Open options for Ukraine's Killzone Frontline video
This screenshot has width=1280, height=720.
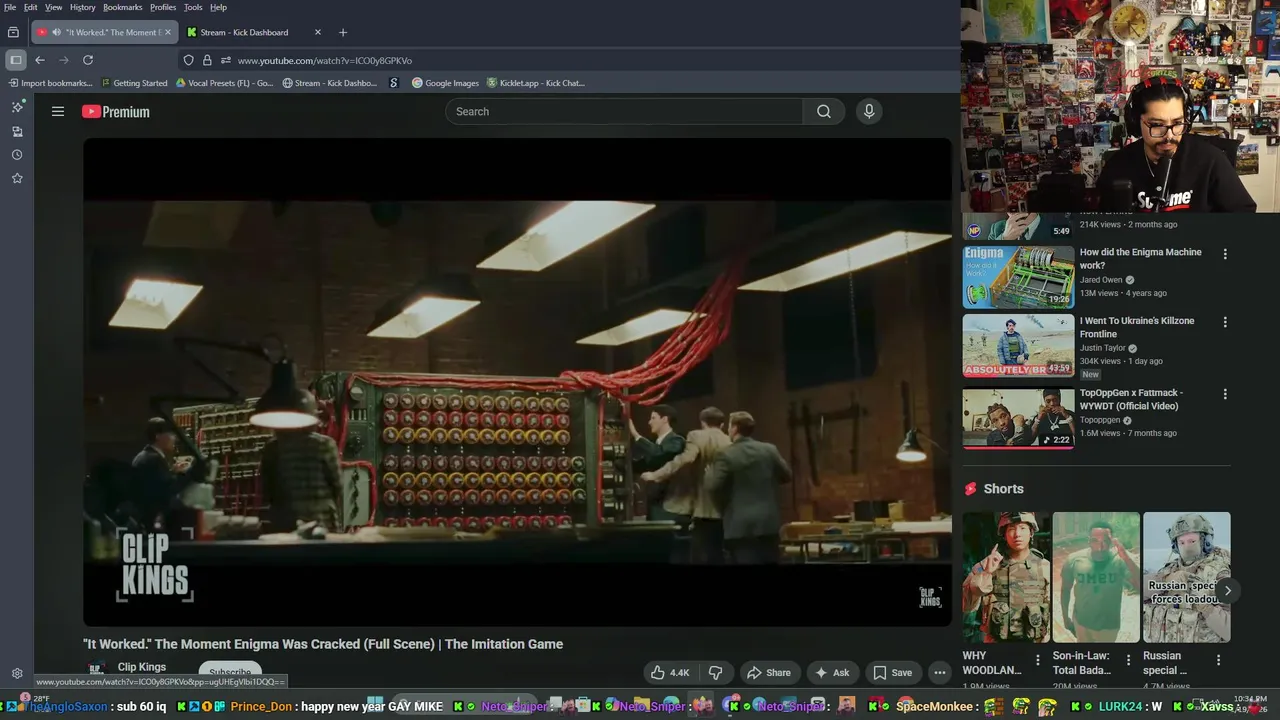click(1225, 322)
